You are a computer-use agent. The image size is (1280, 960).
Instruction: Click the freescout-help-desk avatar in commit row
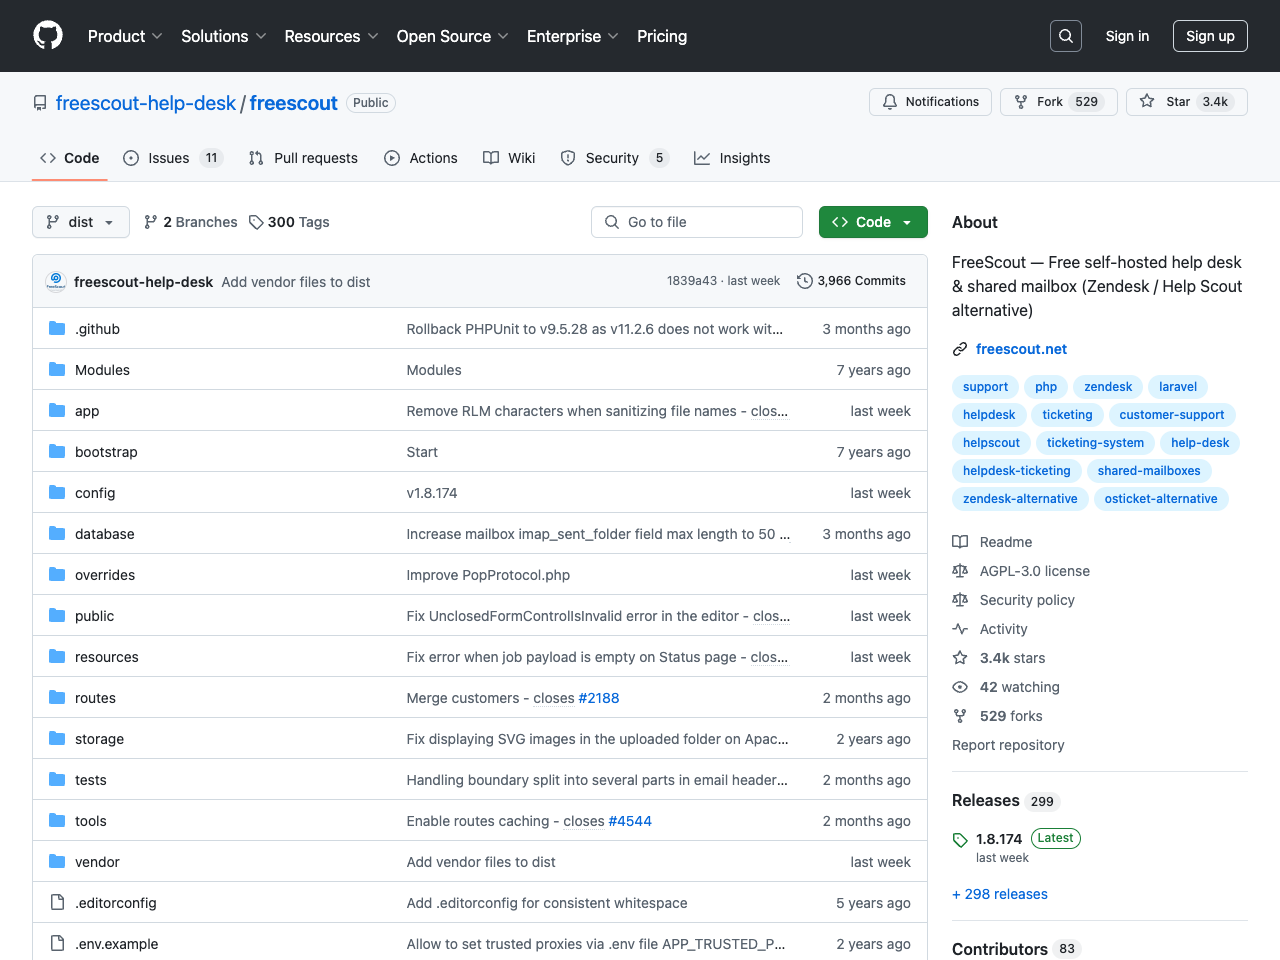(56, 282)
